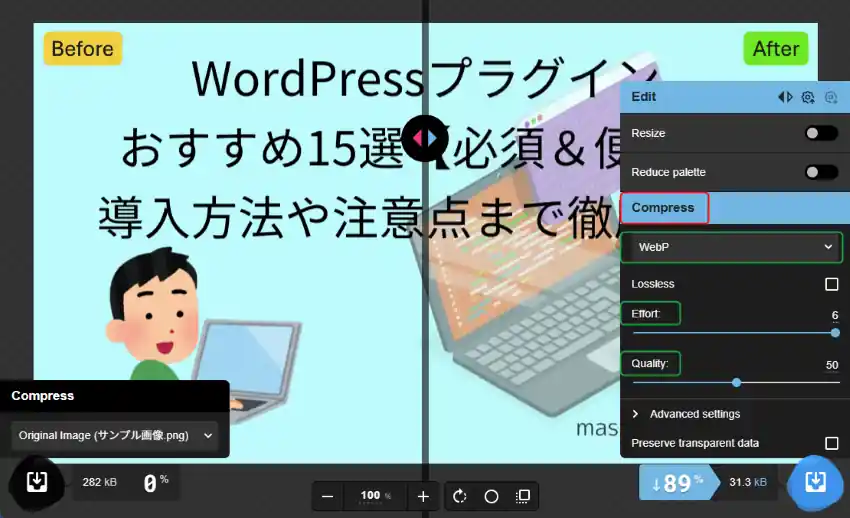Click the zoom percentage field showing 100
850x518 pixels.
[x=375, y=495]
